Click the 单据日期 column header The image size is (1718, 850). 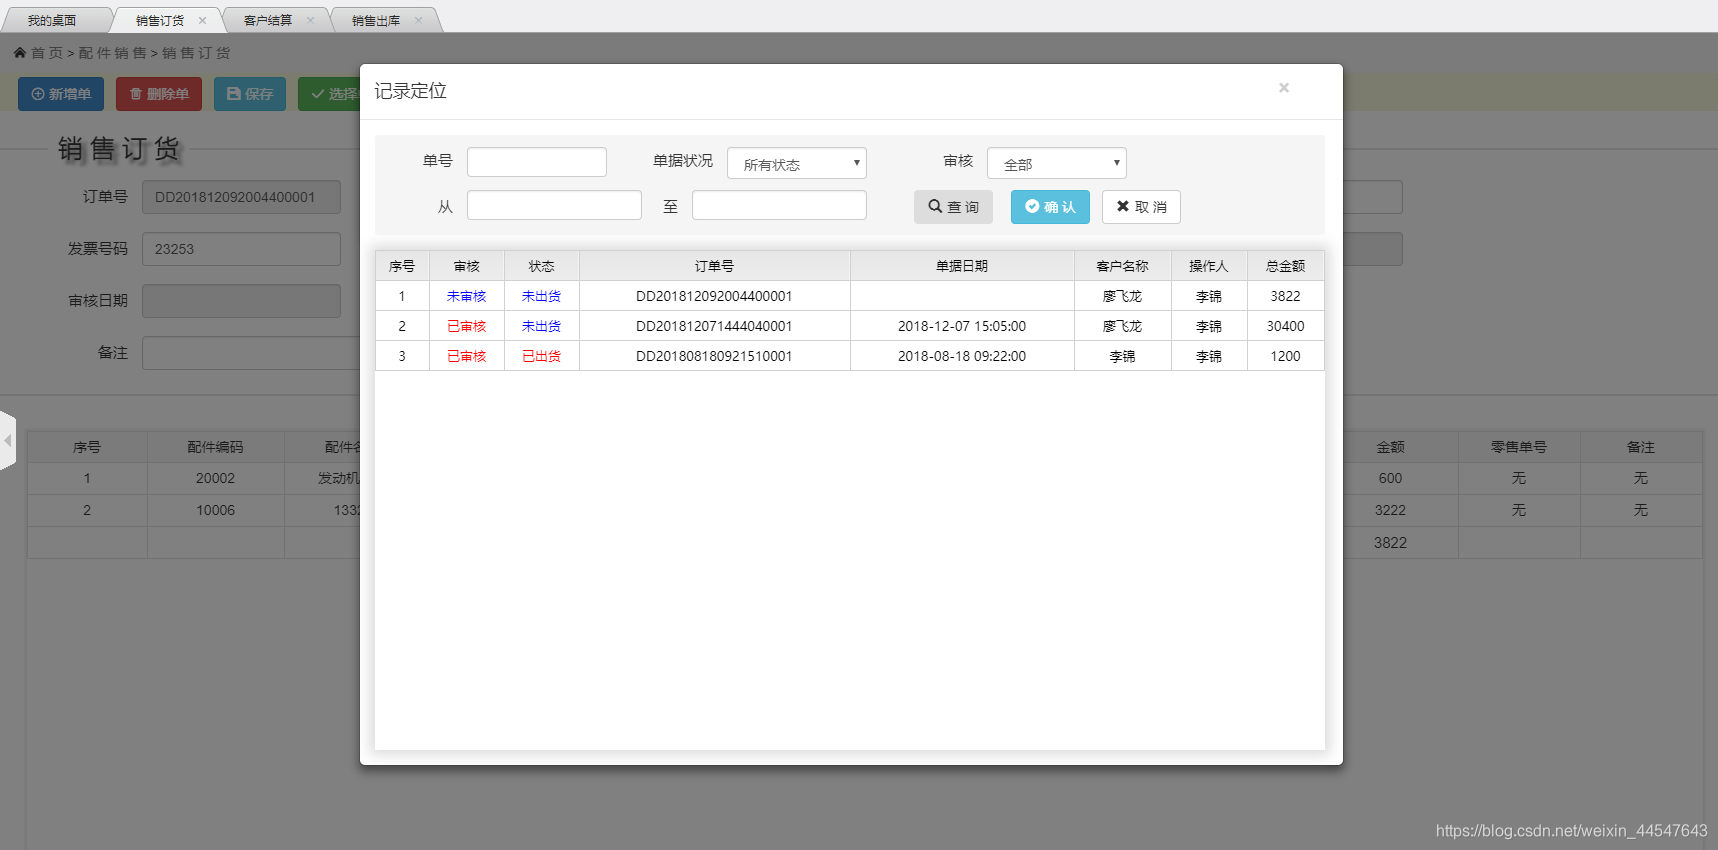tap(962, 266)
